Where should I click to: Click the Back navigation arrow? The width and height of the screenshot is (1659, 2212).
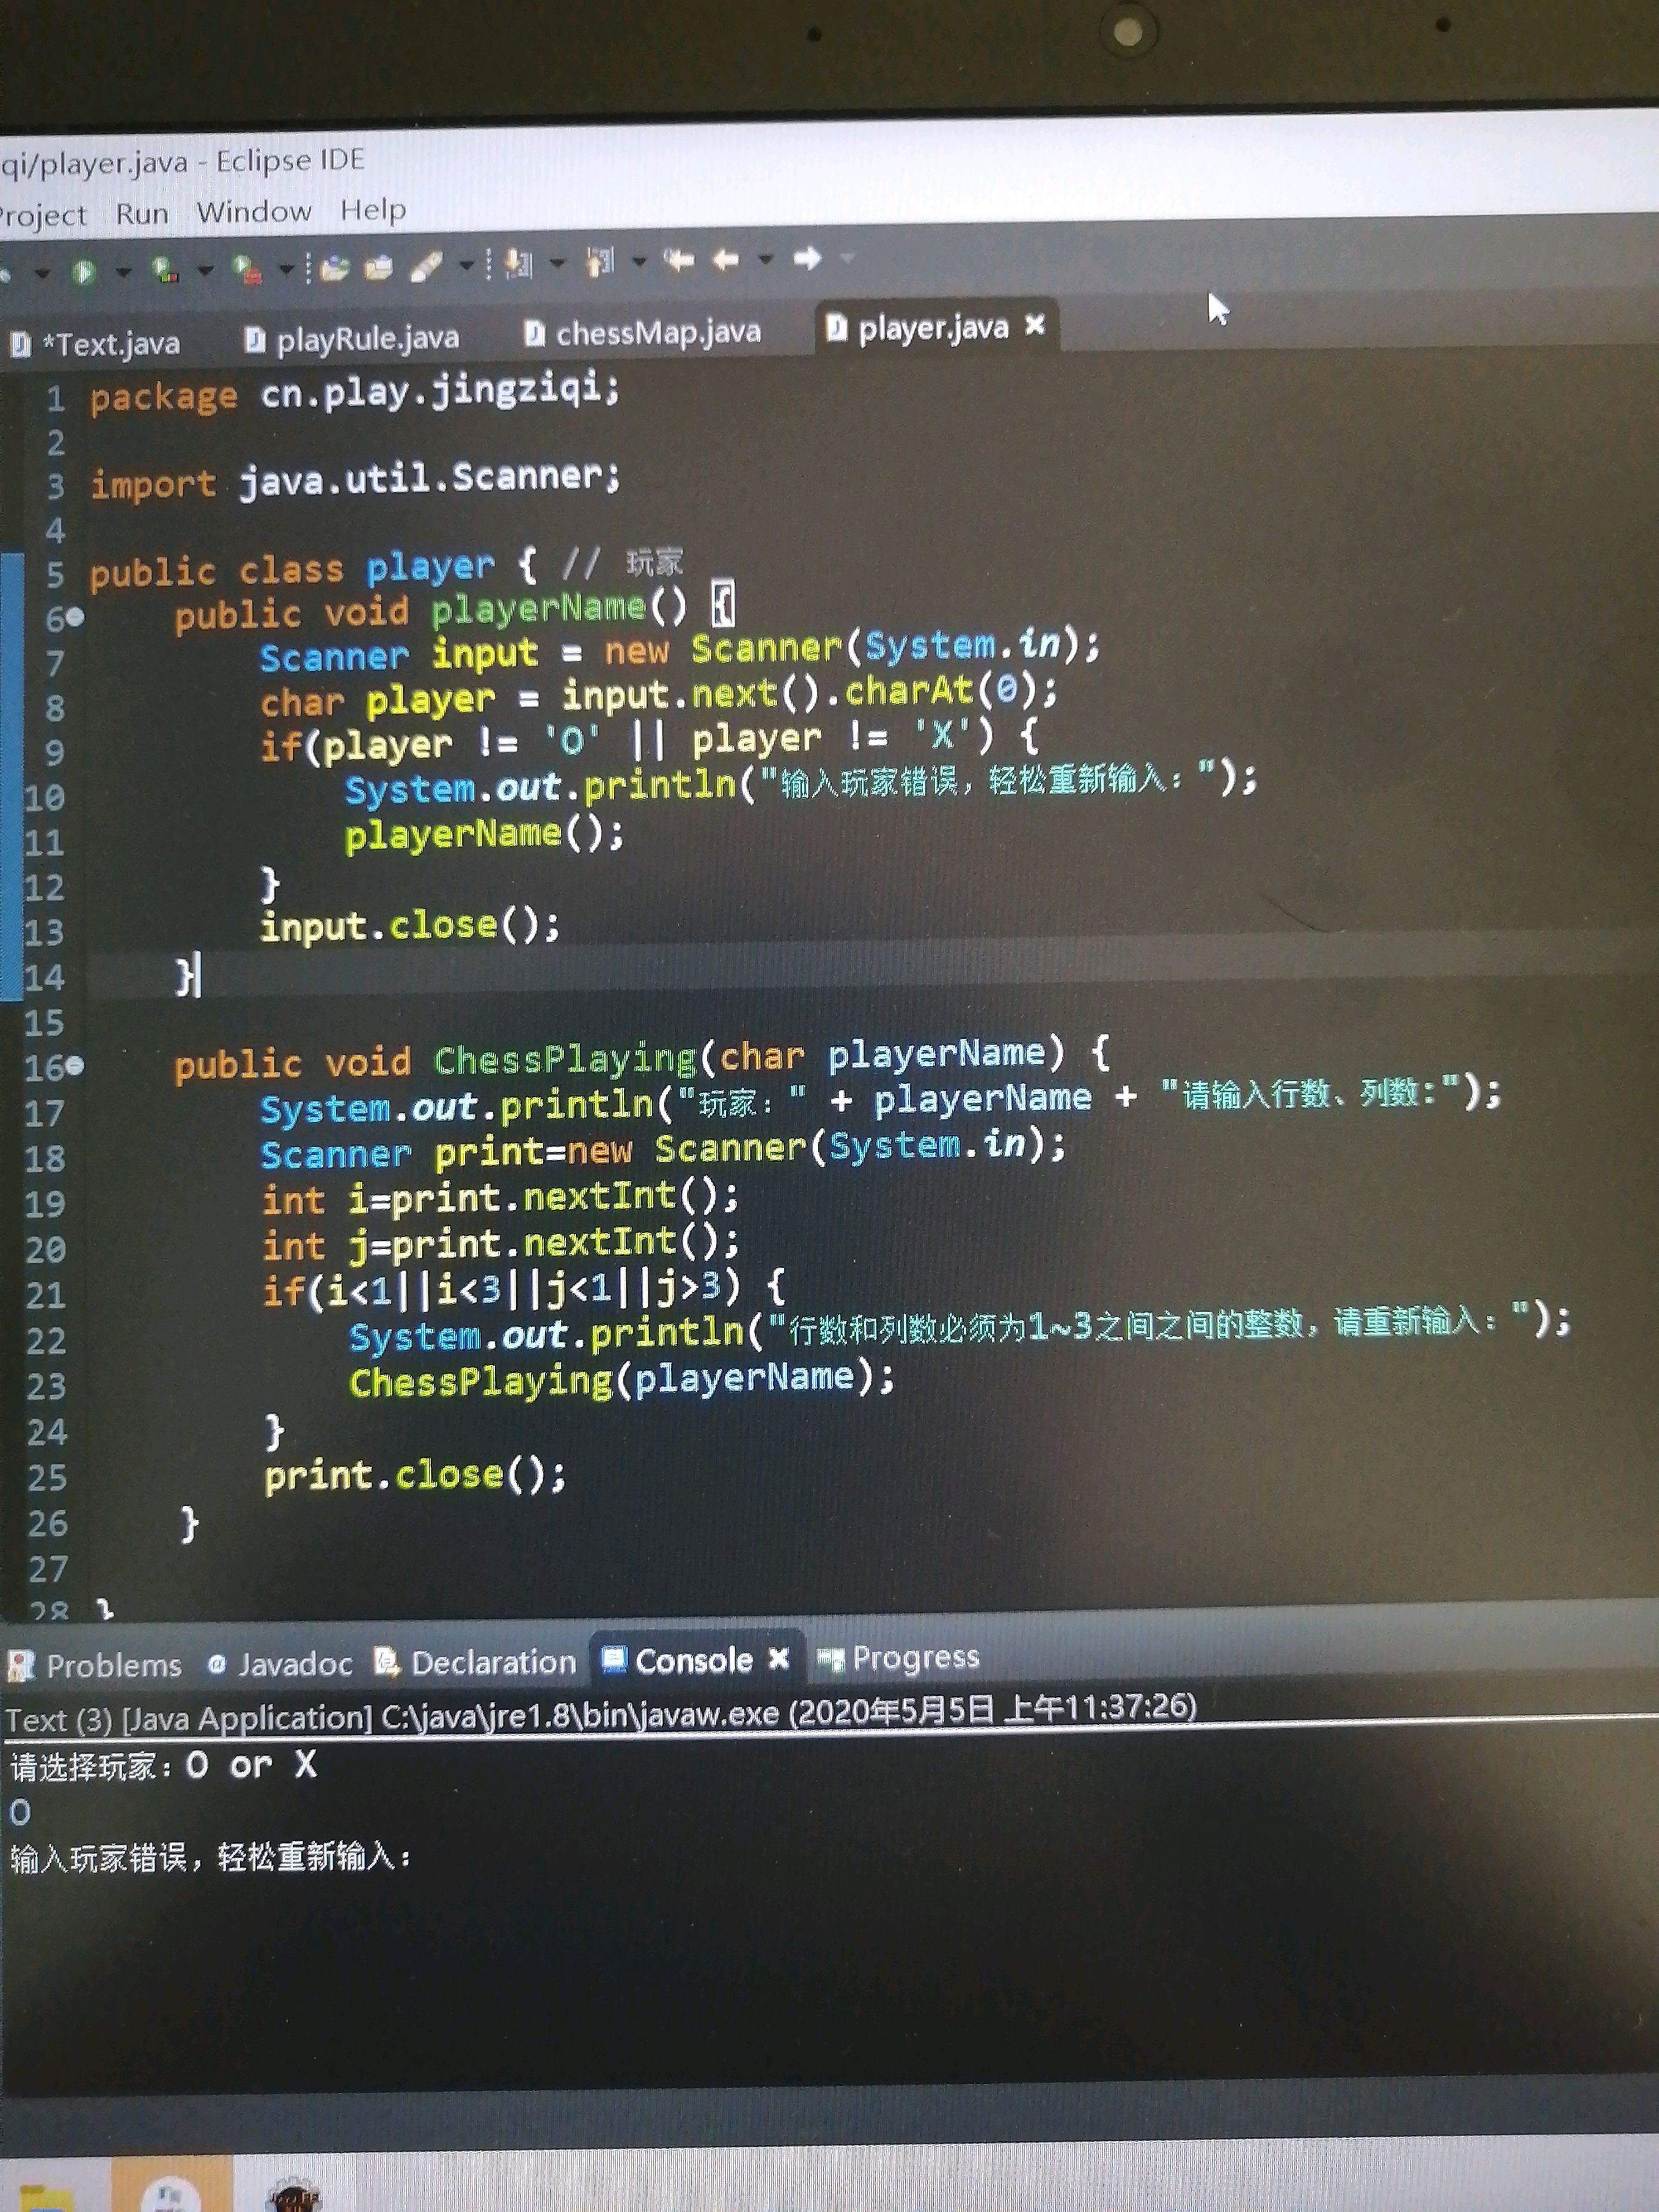726,260
